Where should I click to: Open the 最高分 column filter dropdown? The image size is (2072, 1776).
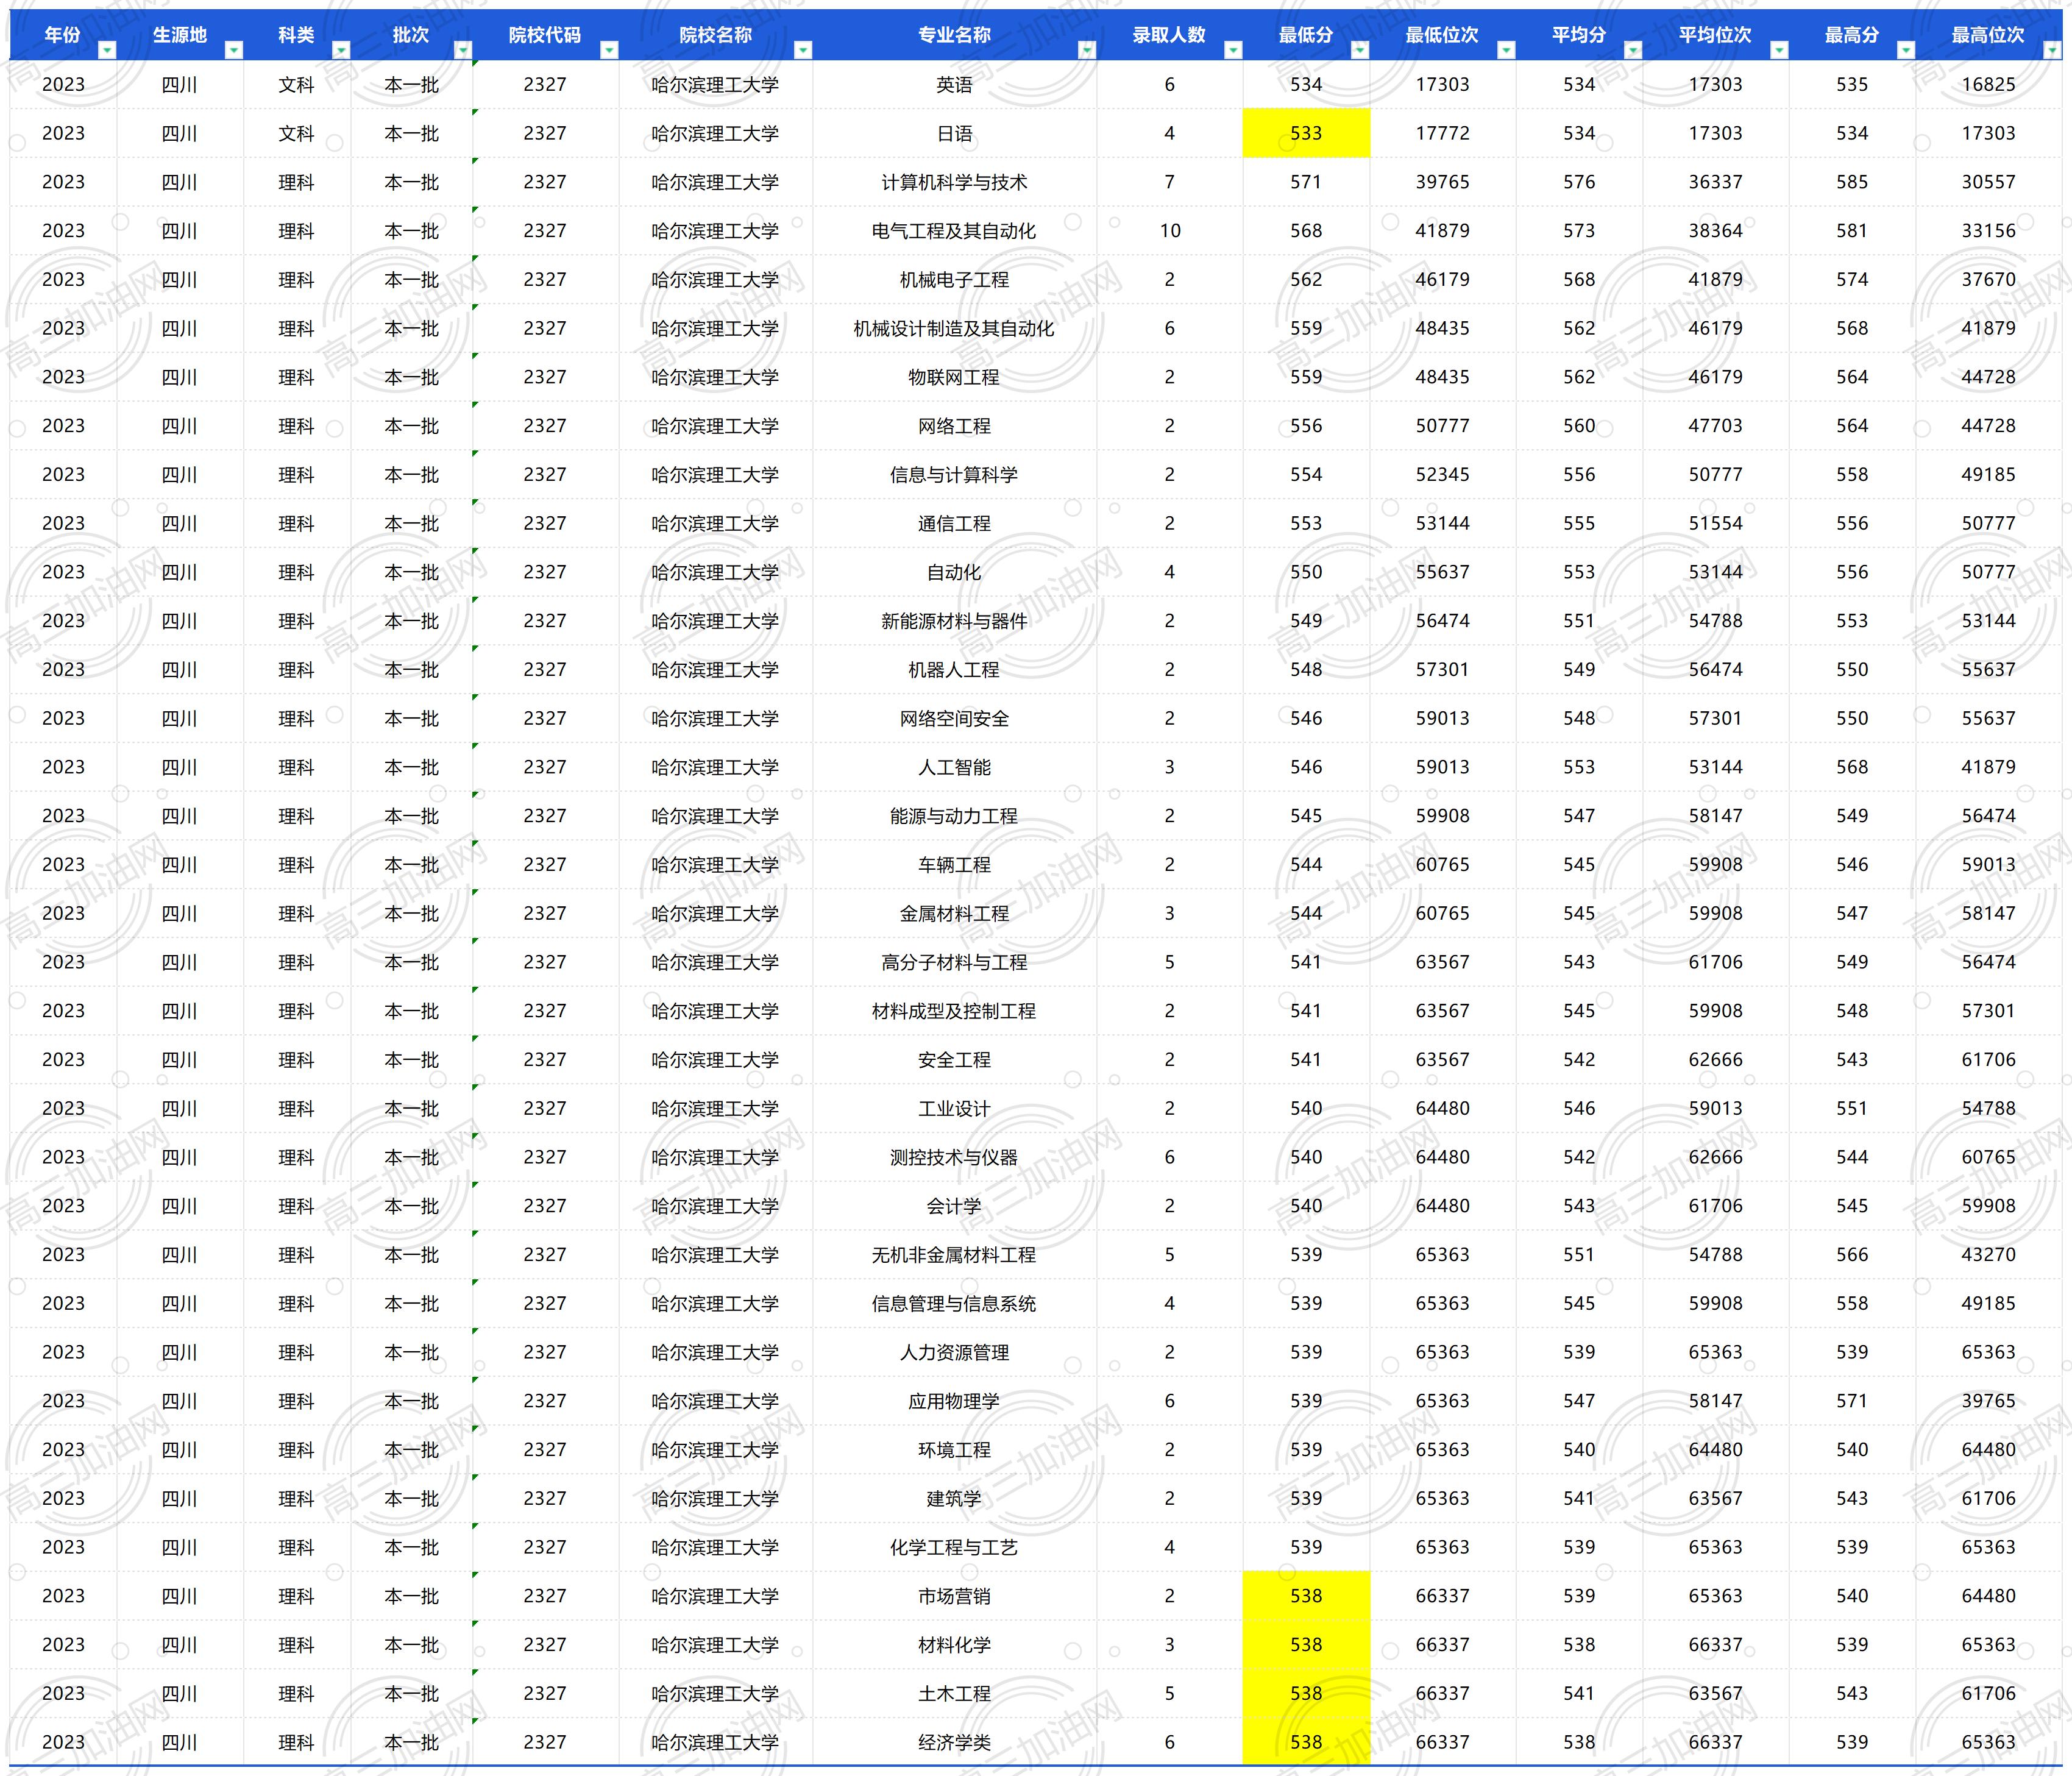point(1906,50)
